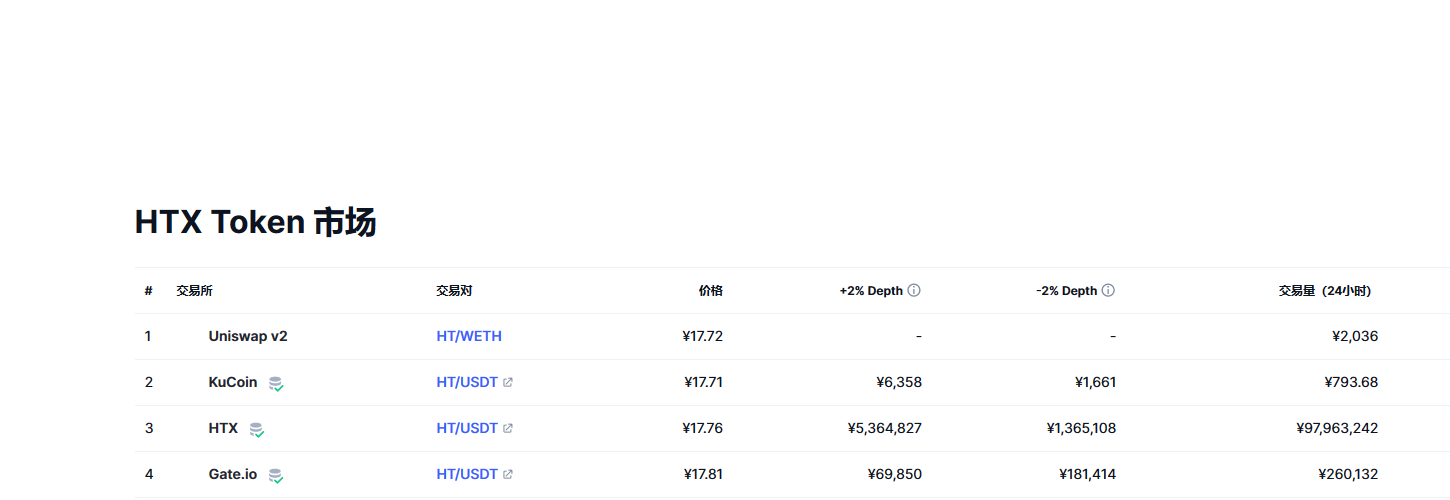Click the proof-of-reserves icon beside Gate.io
The width and height of the screenshot is (1450, 500).
[x=276, y=475]
